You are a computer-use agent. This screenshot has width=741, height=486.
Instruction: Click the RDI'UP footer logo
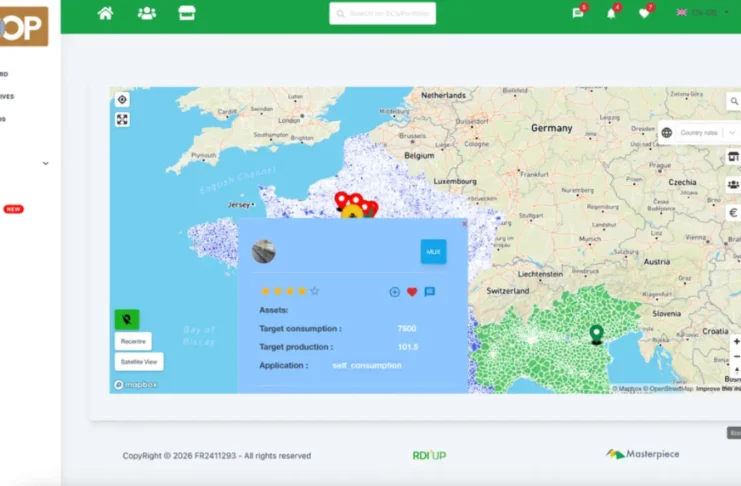pos(429,455)
